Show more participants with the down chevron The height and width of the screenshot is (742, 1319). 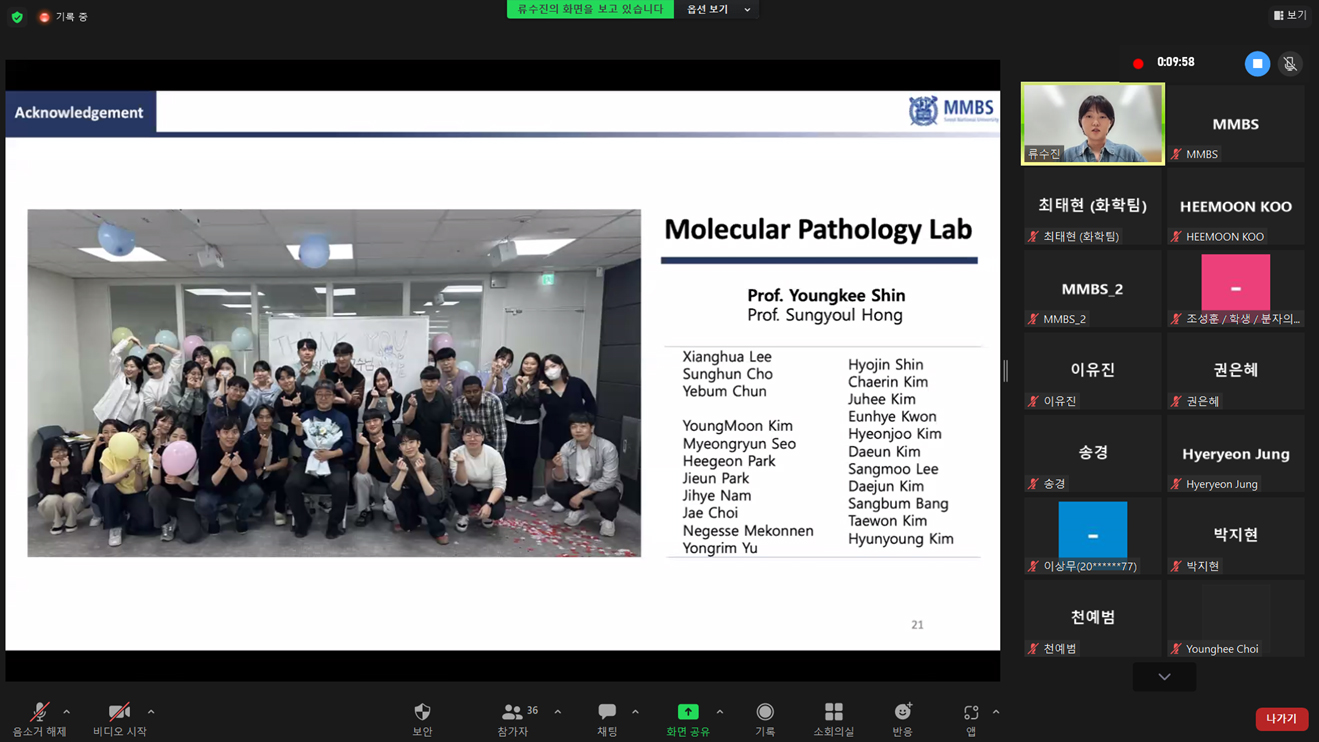1164,677
